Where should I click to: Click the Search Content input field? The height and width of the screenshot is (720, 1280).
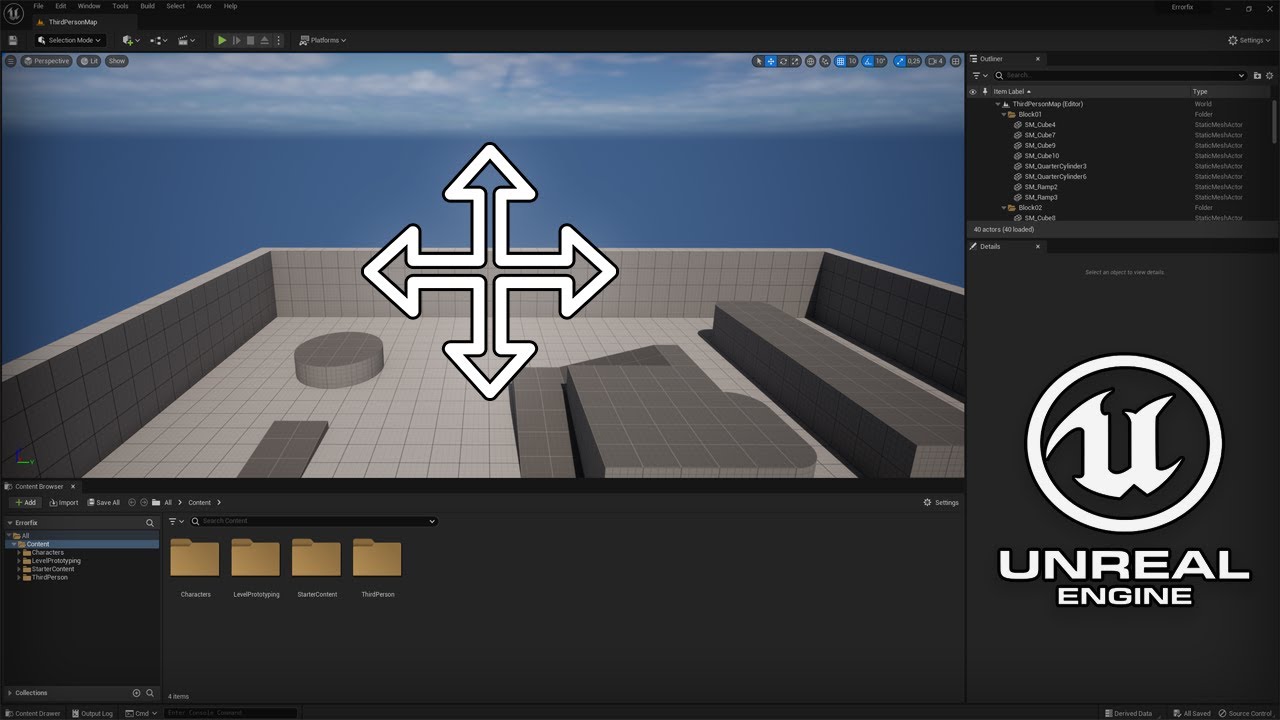coord(314,521)
